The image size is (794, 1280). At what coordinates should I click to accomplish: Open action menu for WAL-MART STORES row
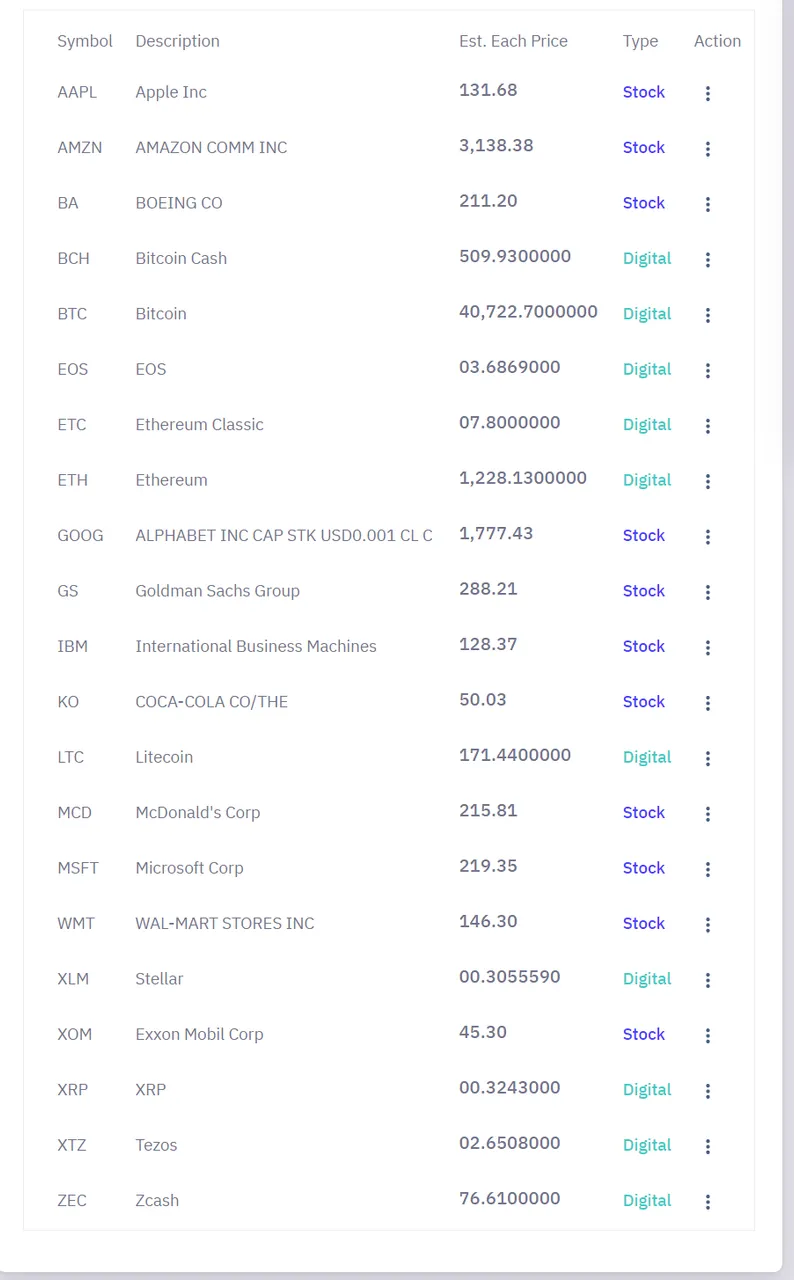tap(708, 926)
